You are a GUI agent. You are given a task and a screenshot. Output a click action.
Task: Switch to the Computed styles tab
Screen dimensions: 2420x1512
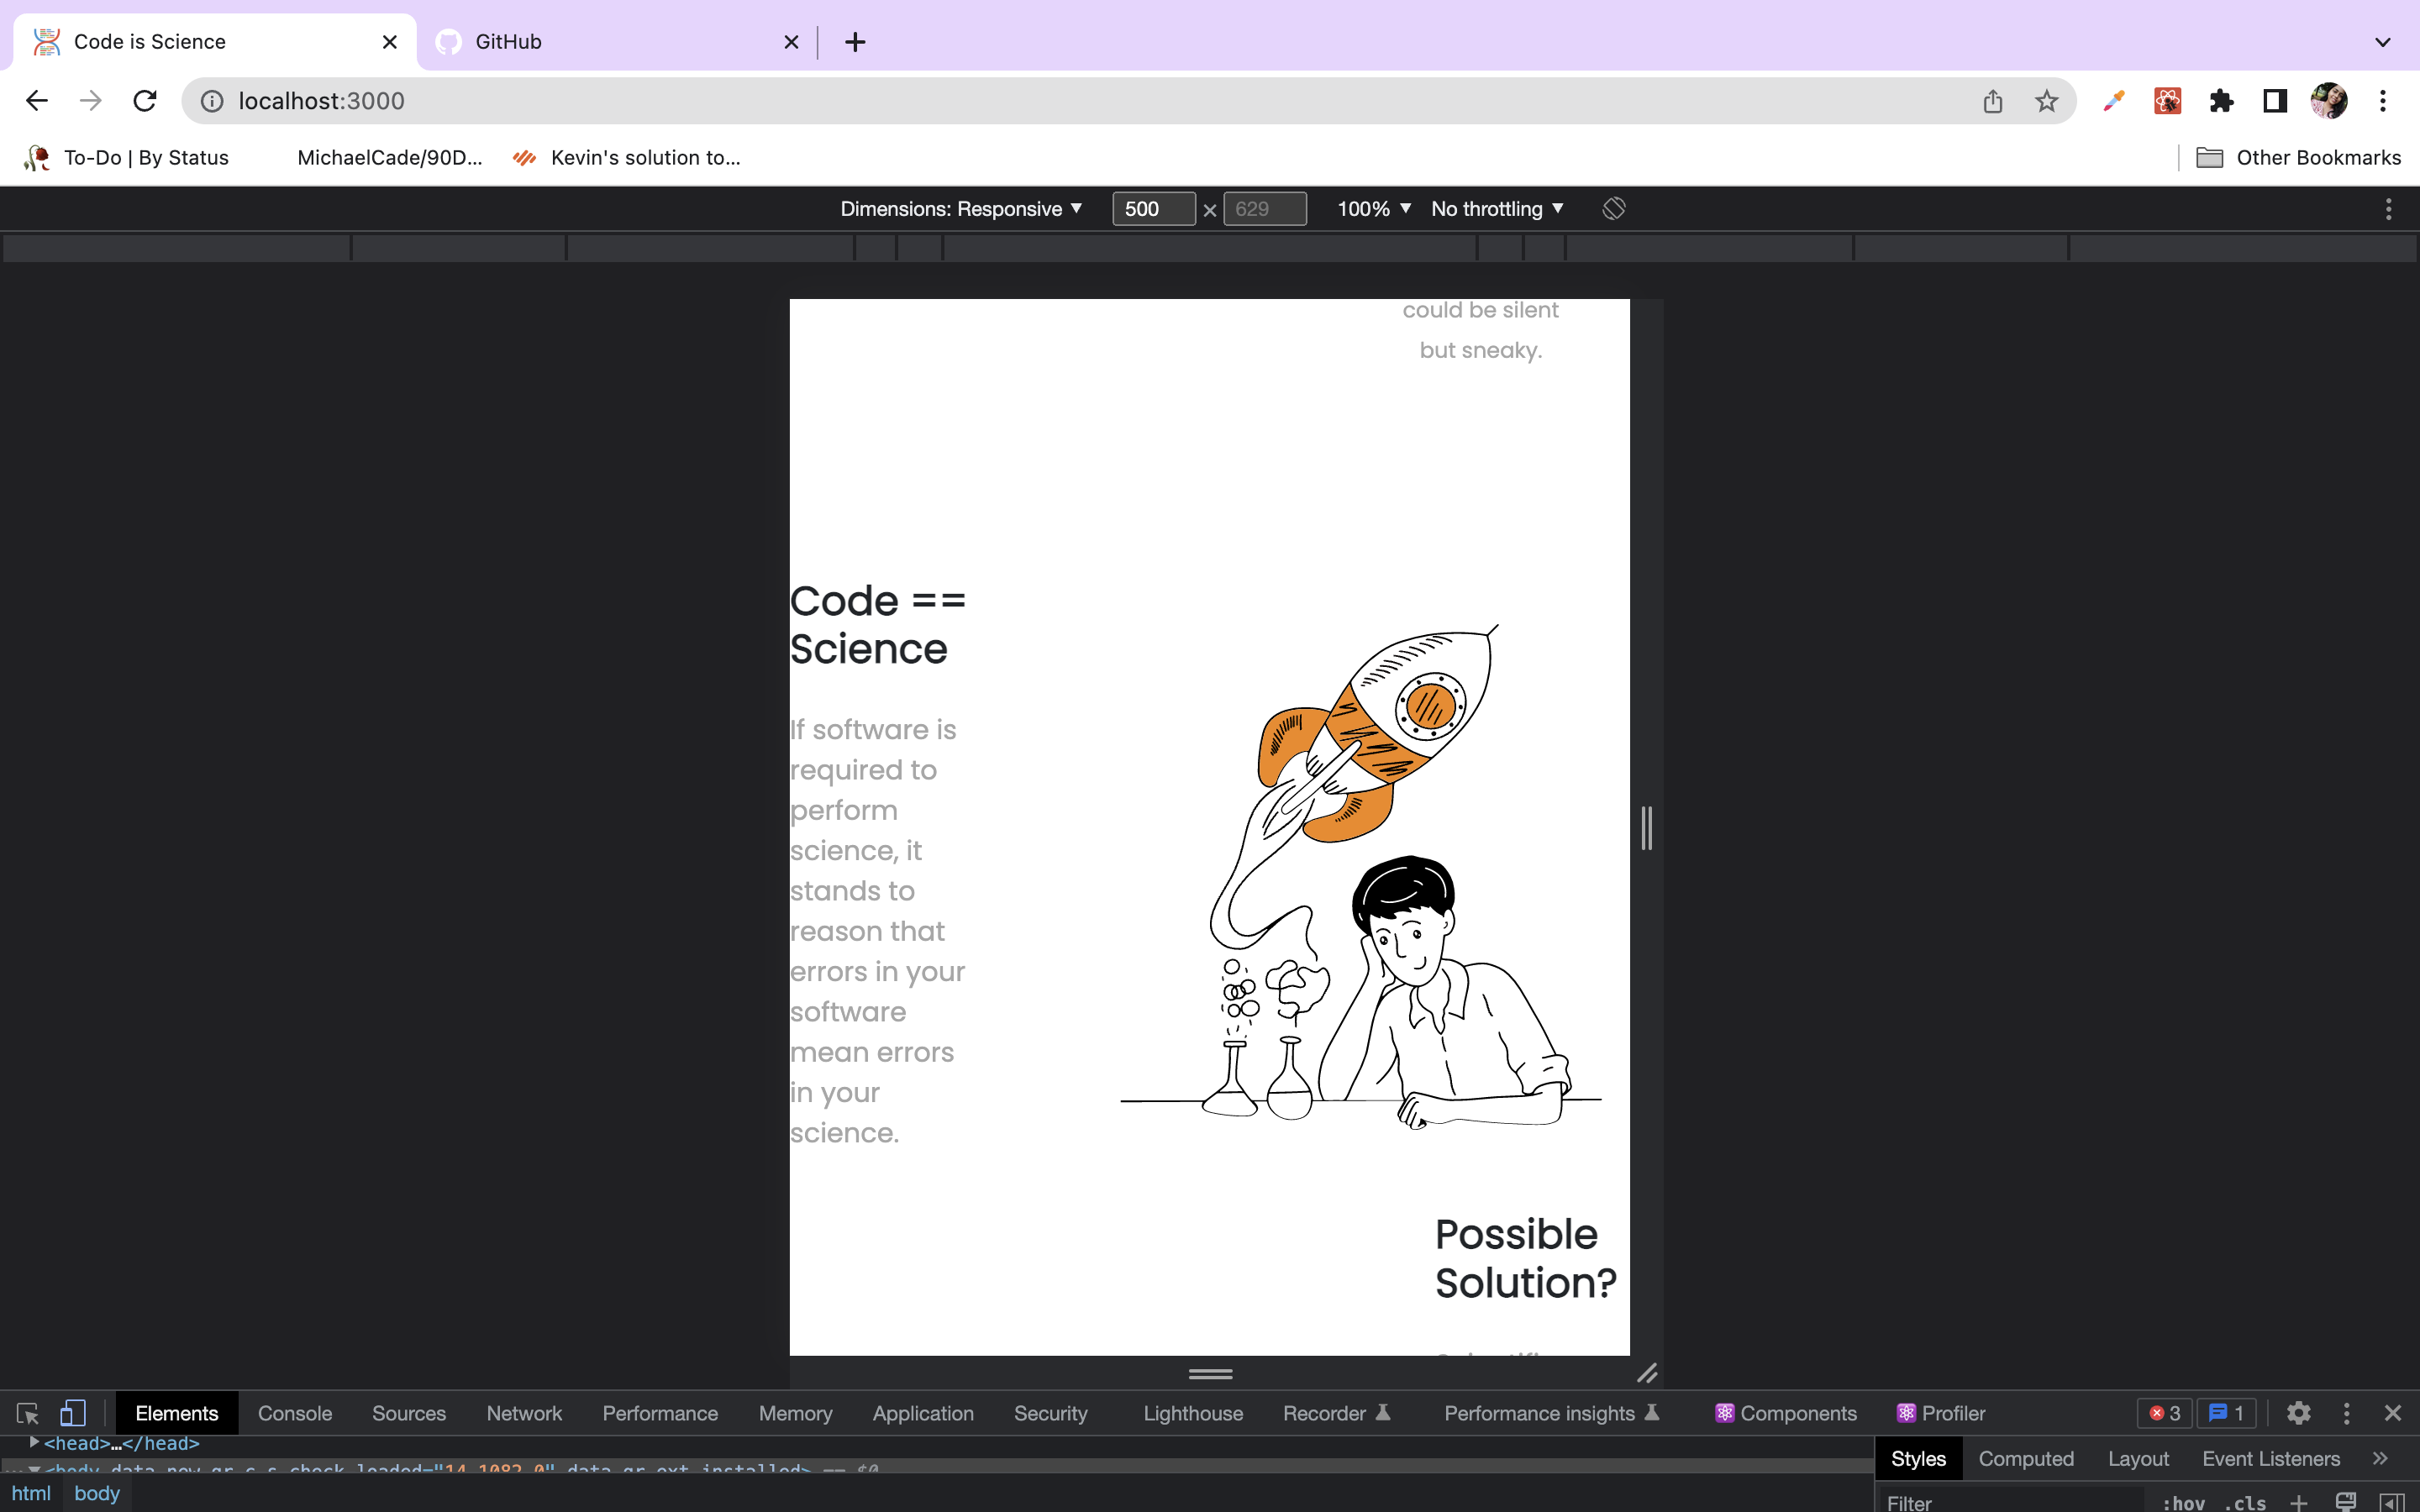click(2025, 1458)
